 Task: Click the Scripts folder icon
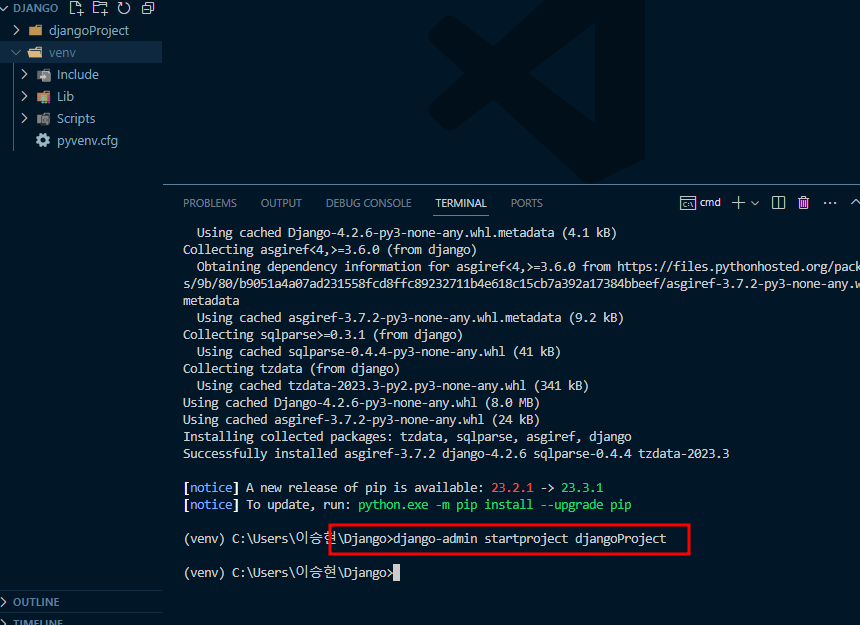click(43, 119)
